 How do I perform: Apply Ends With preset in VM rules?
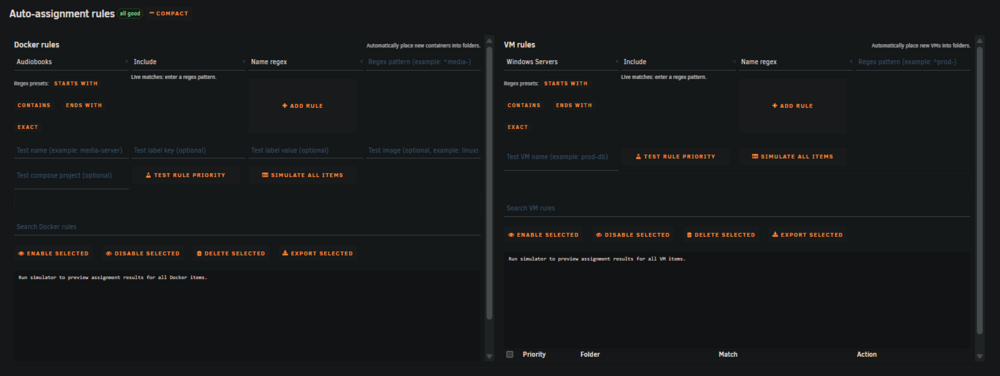tap(573, 105)
